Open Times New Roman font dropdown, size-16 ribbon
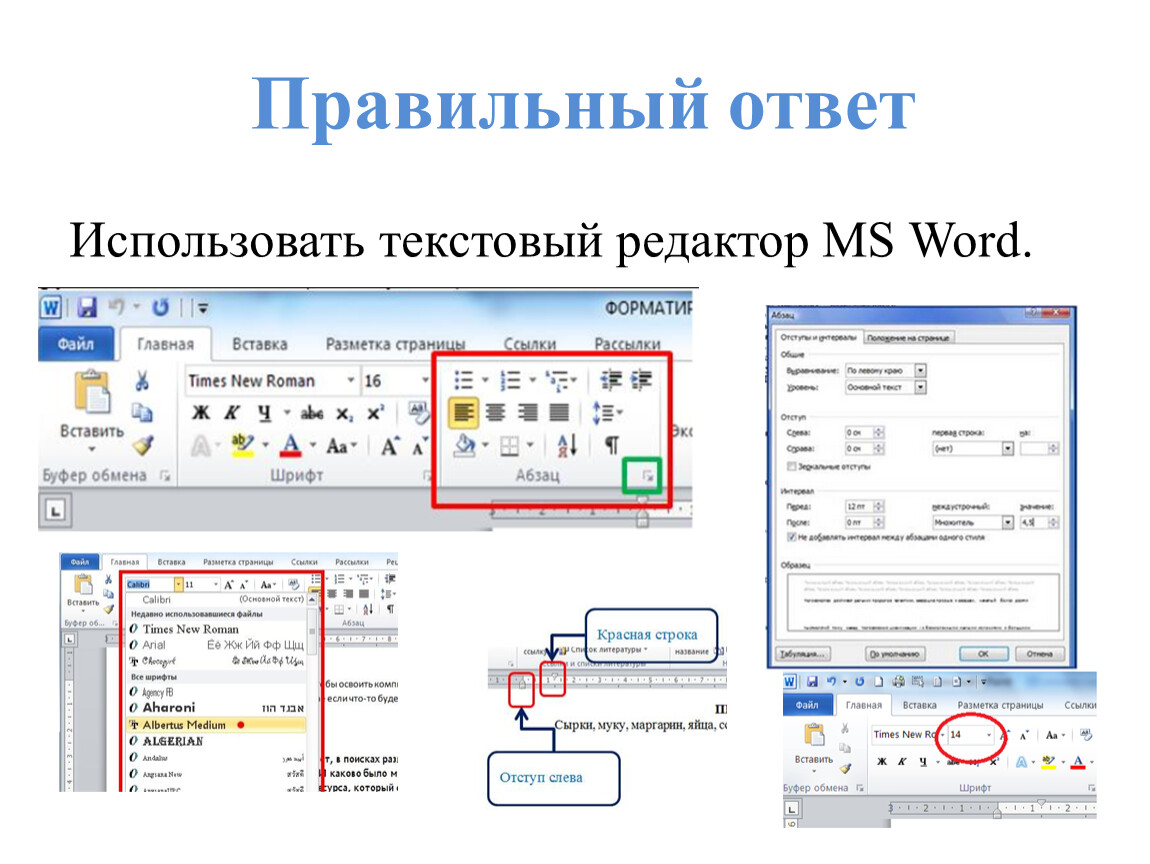 tap(351, 380)
